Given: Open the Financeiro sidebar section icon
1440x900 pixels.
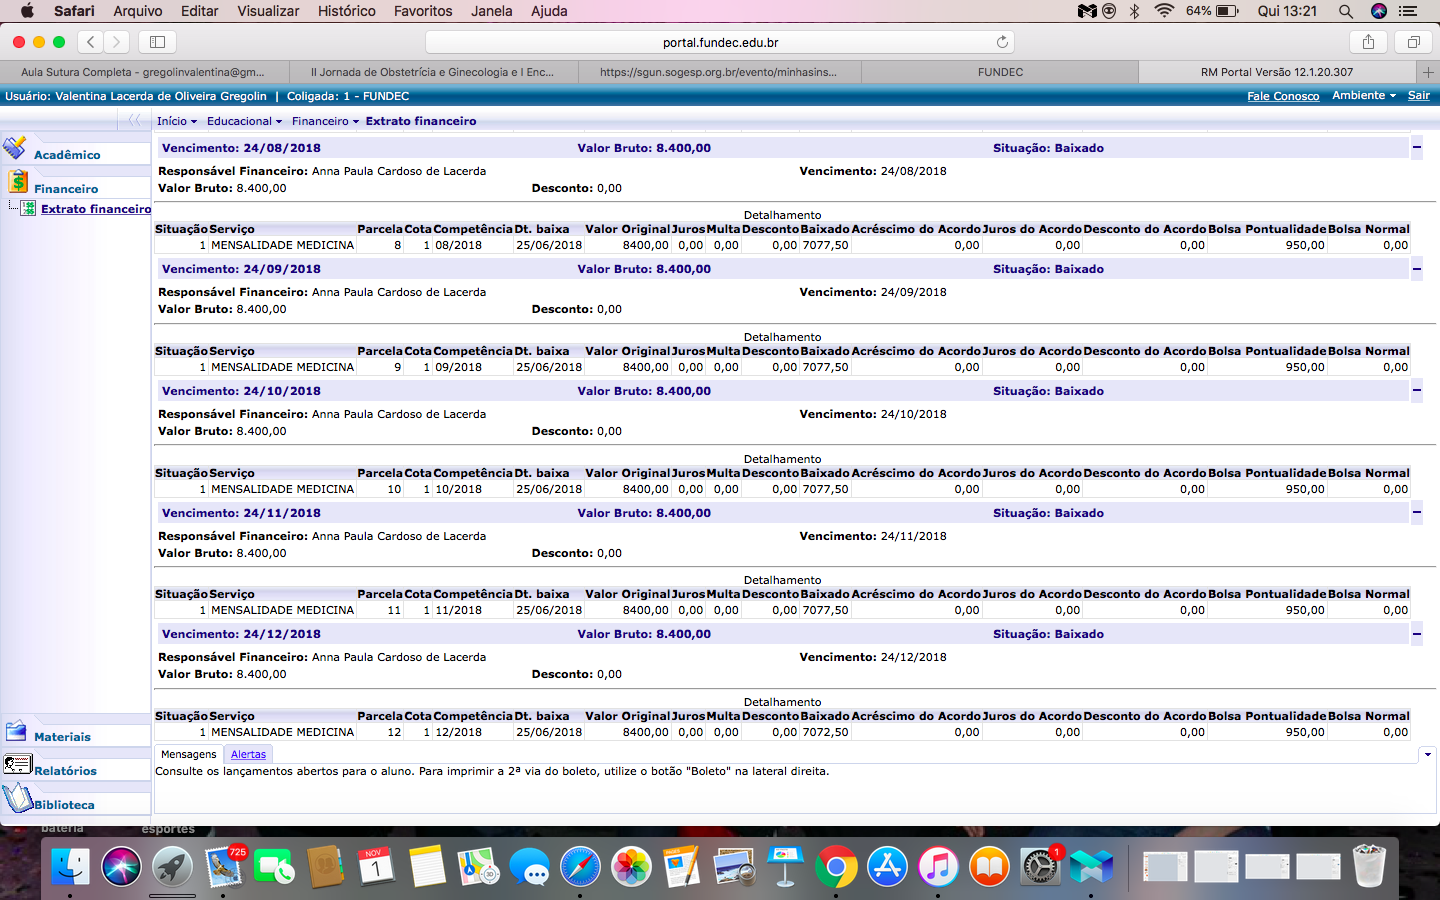Looking at the screenshot, I should coord(18,182).
